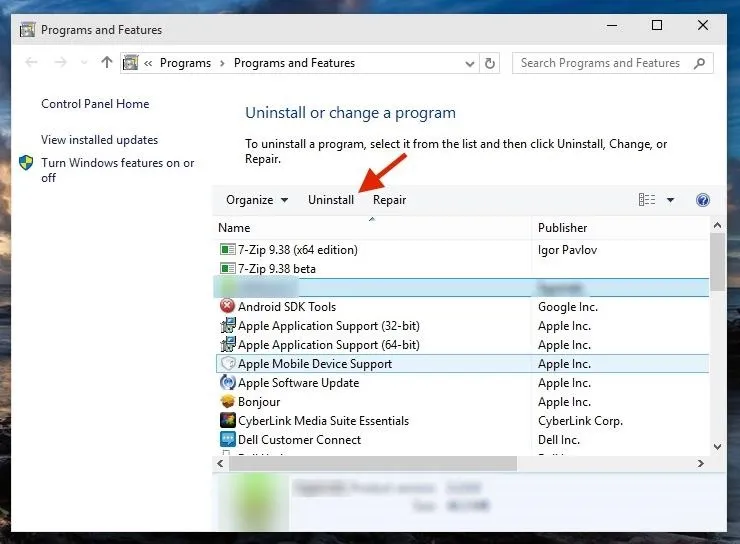This screenshot has height=544, width=740.
Task: Open Help with the question mark icon
Action: pyautogui.click(x=703, y=200)
